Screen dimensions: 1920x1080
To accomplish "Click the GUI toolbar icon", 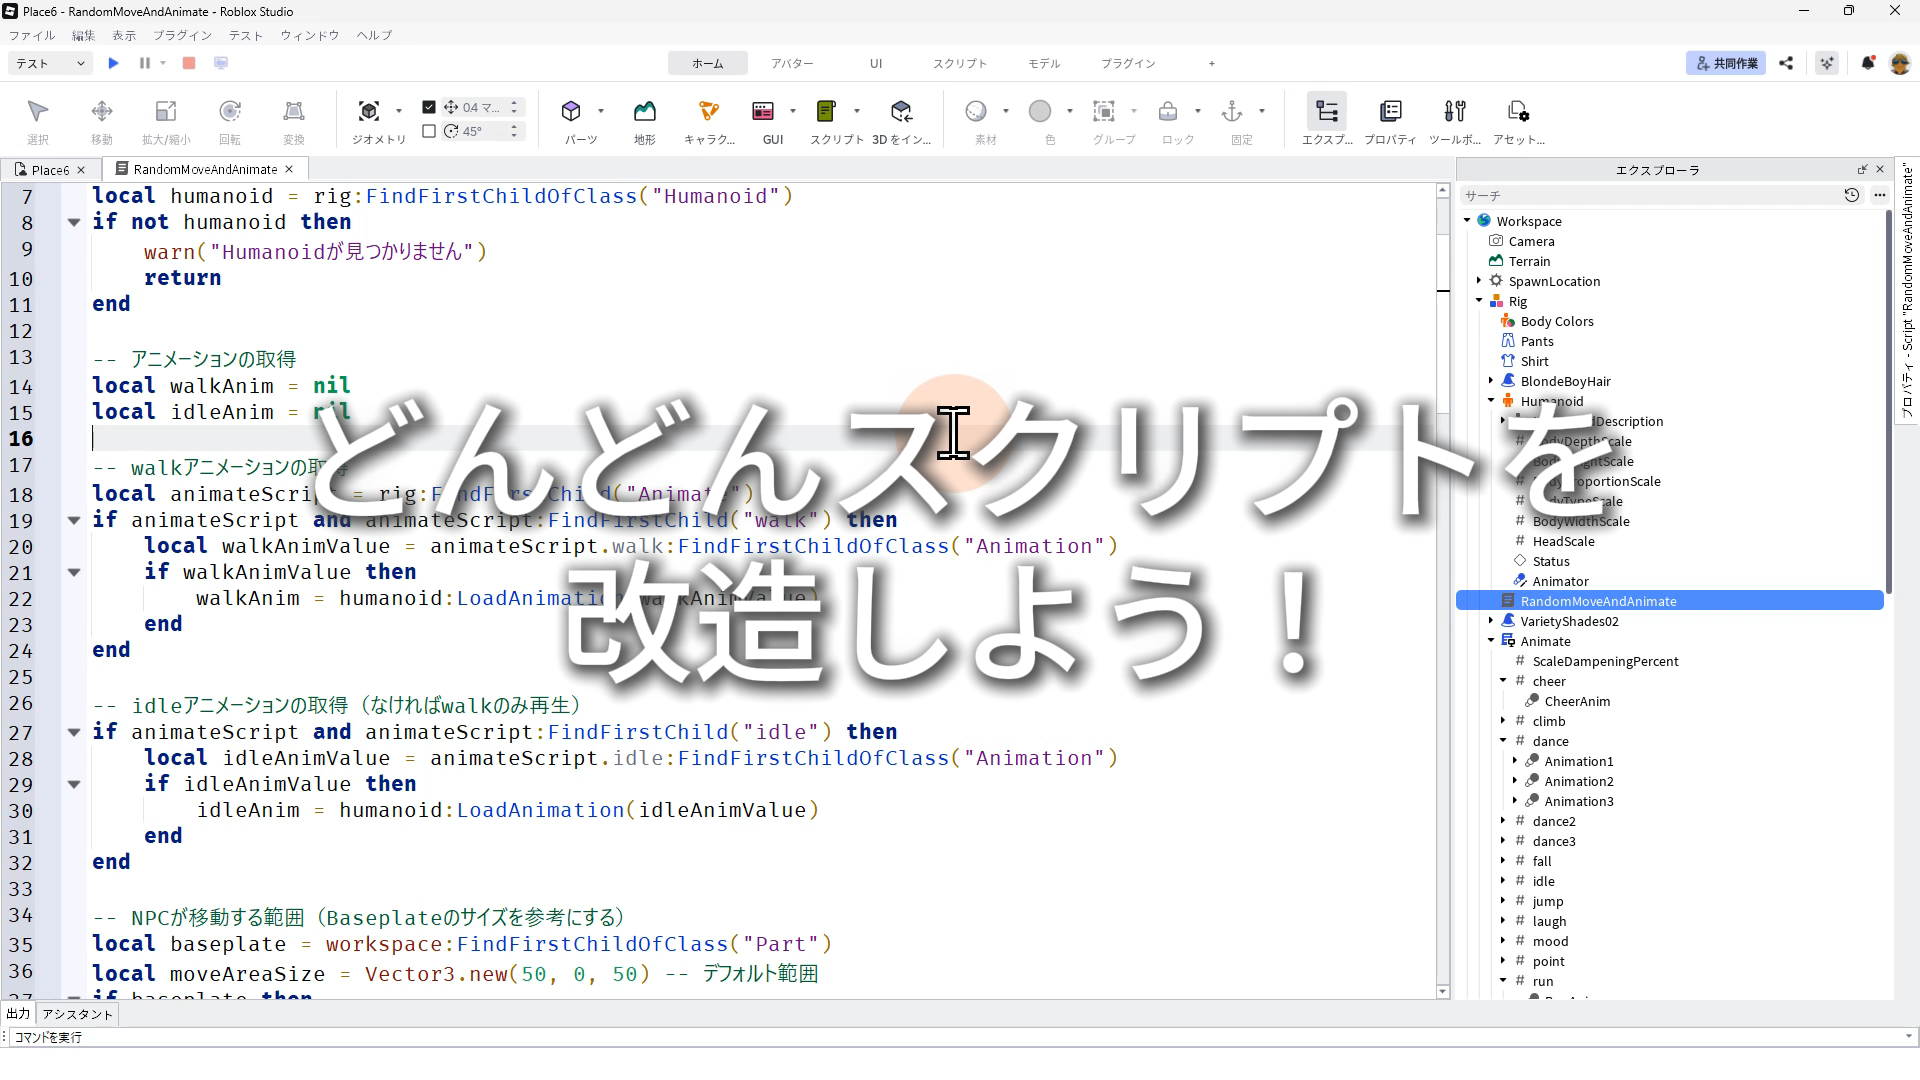I will [x=763, y=111].
